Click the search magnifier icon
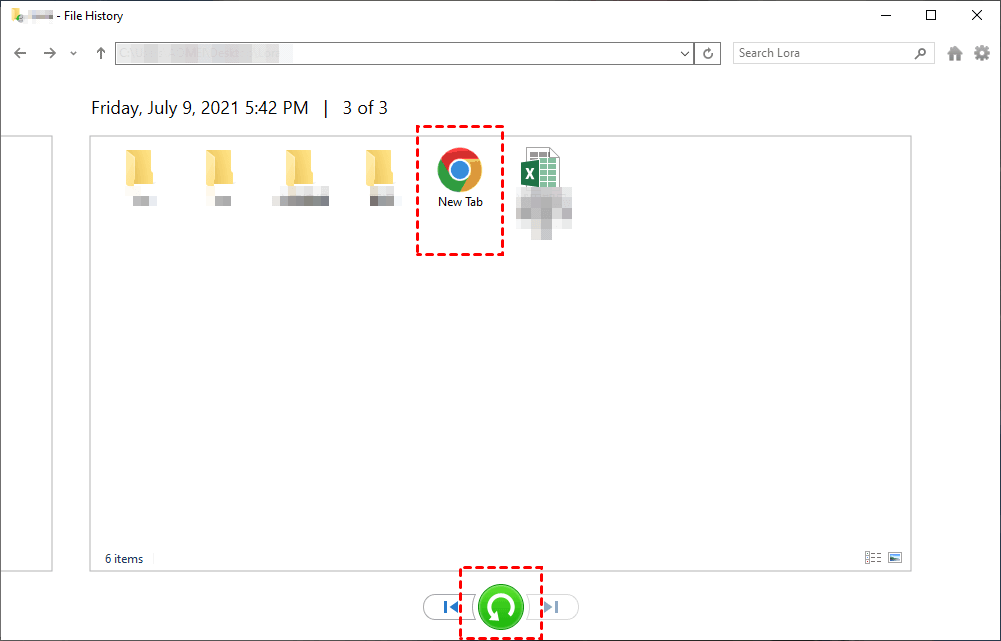1001x641 pixels. pyautogui.click(x=920, y=53)
